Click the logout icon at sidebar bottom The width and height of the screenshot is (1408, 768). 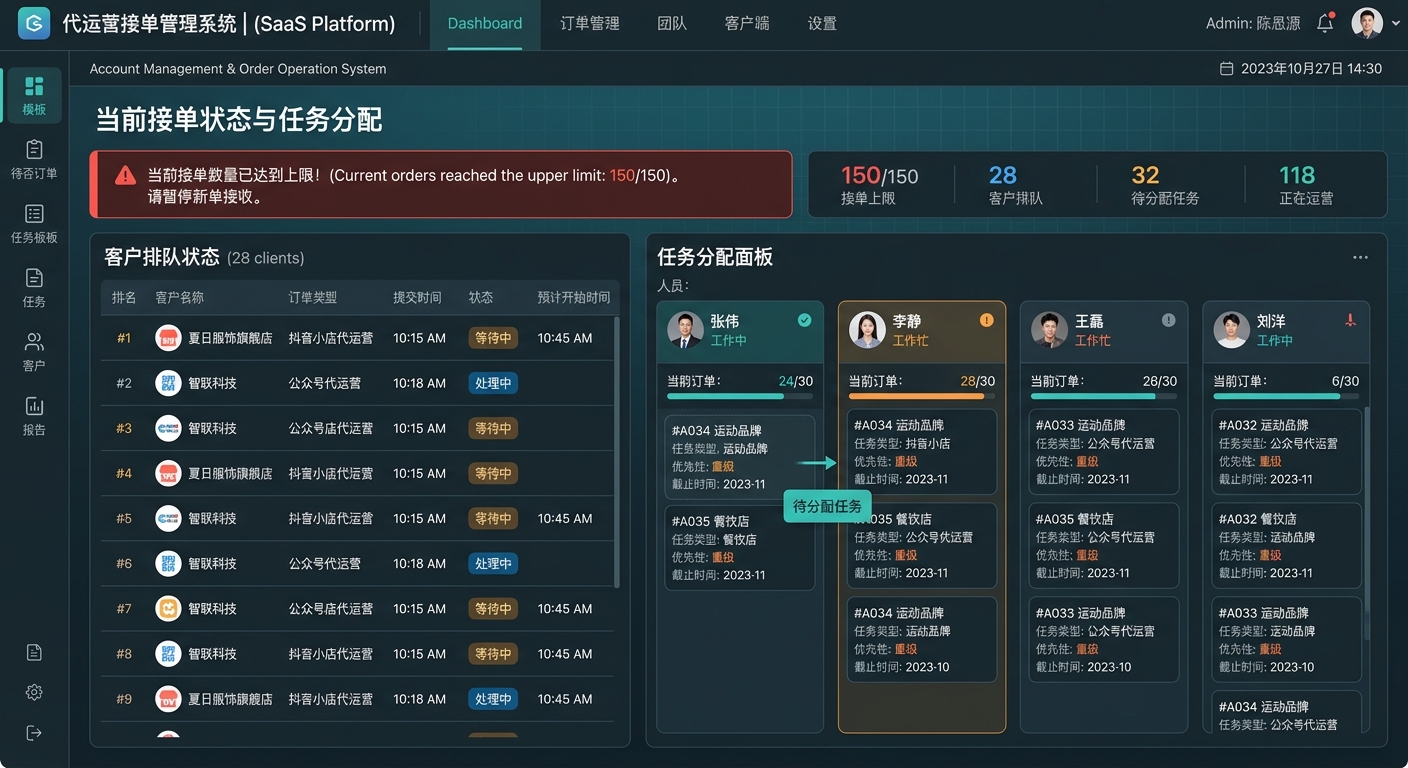[x=33, y=734]
